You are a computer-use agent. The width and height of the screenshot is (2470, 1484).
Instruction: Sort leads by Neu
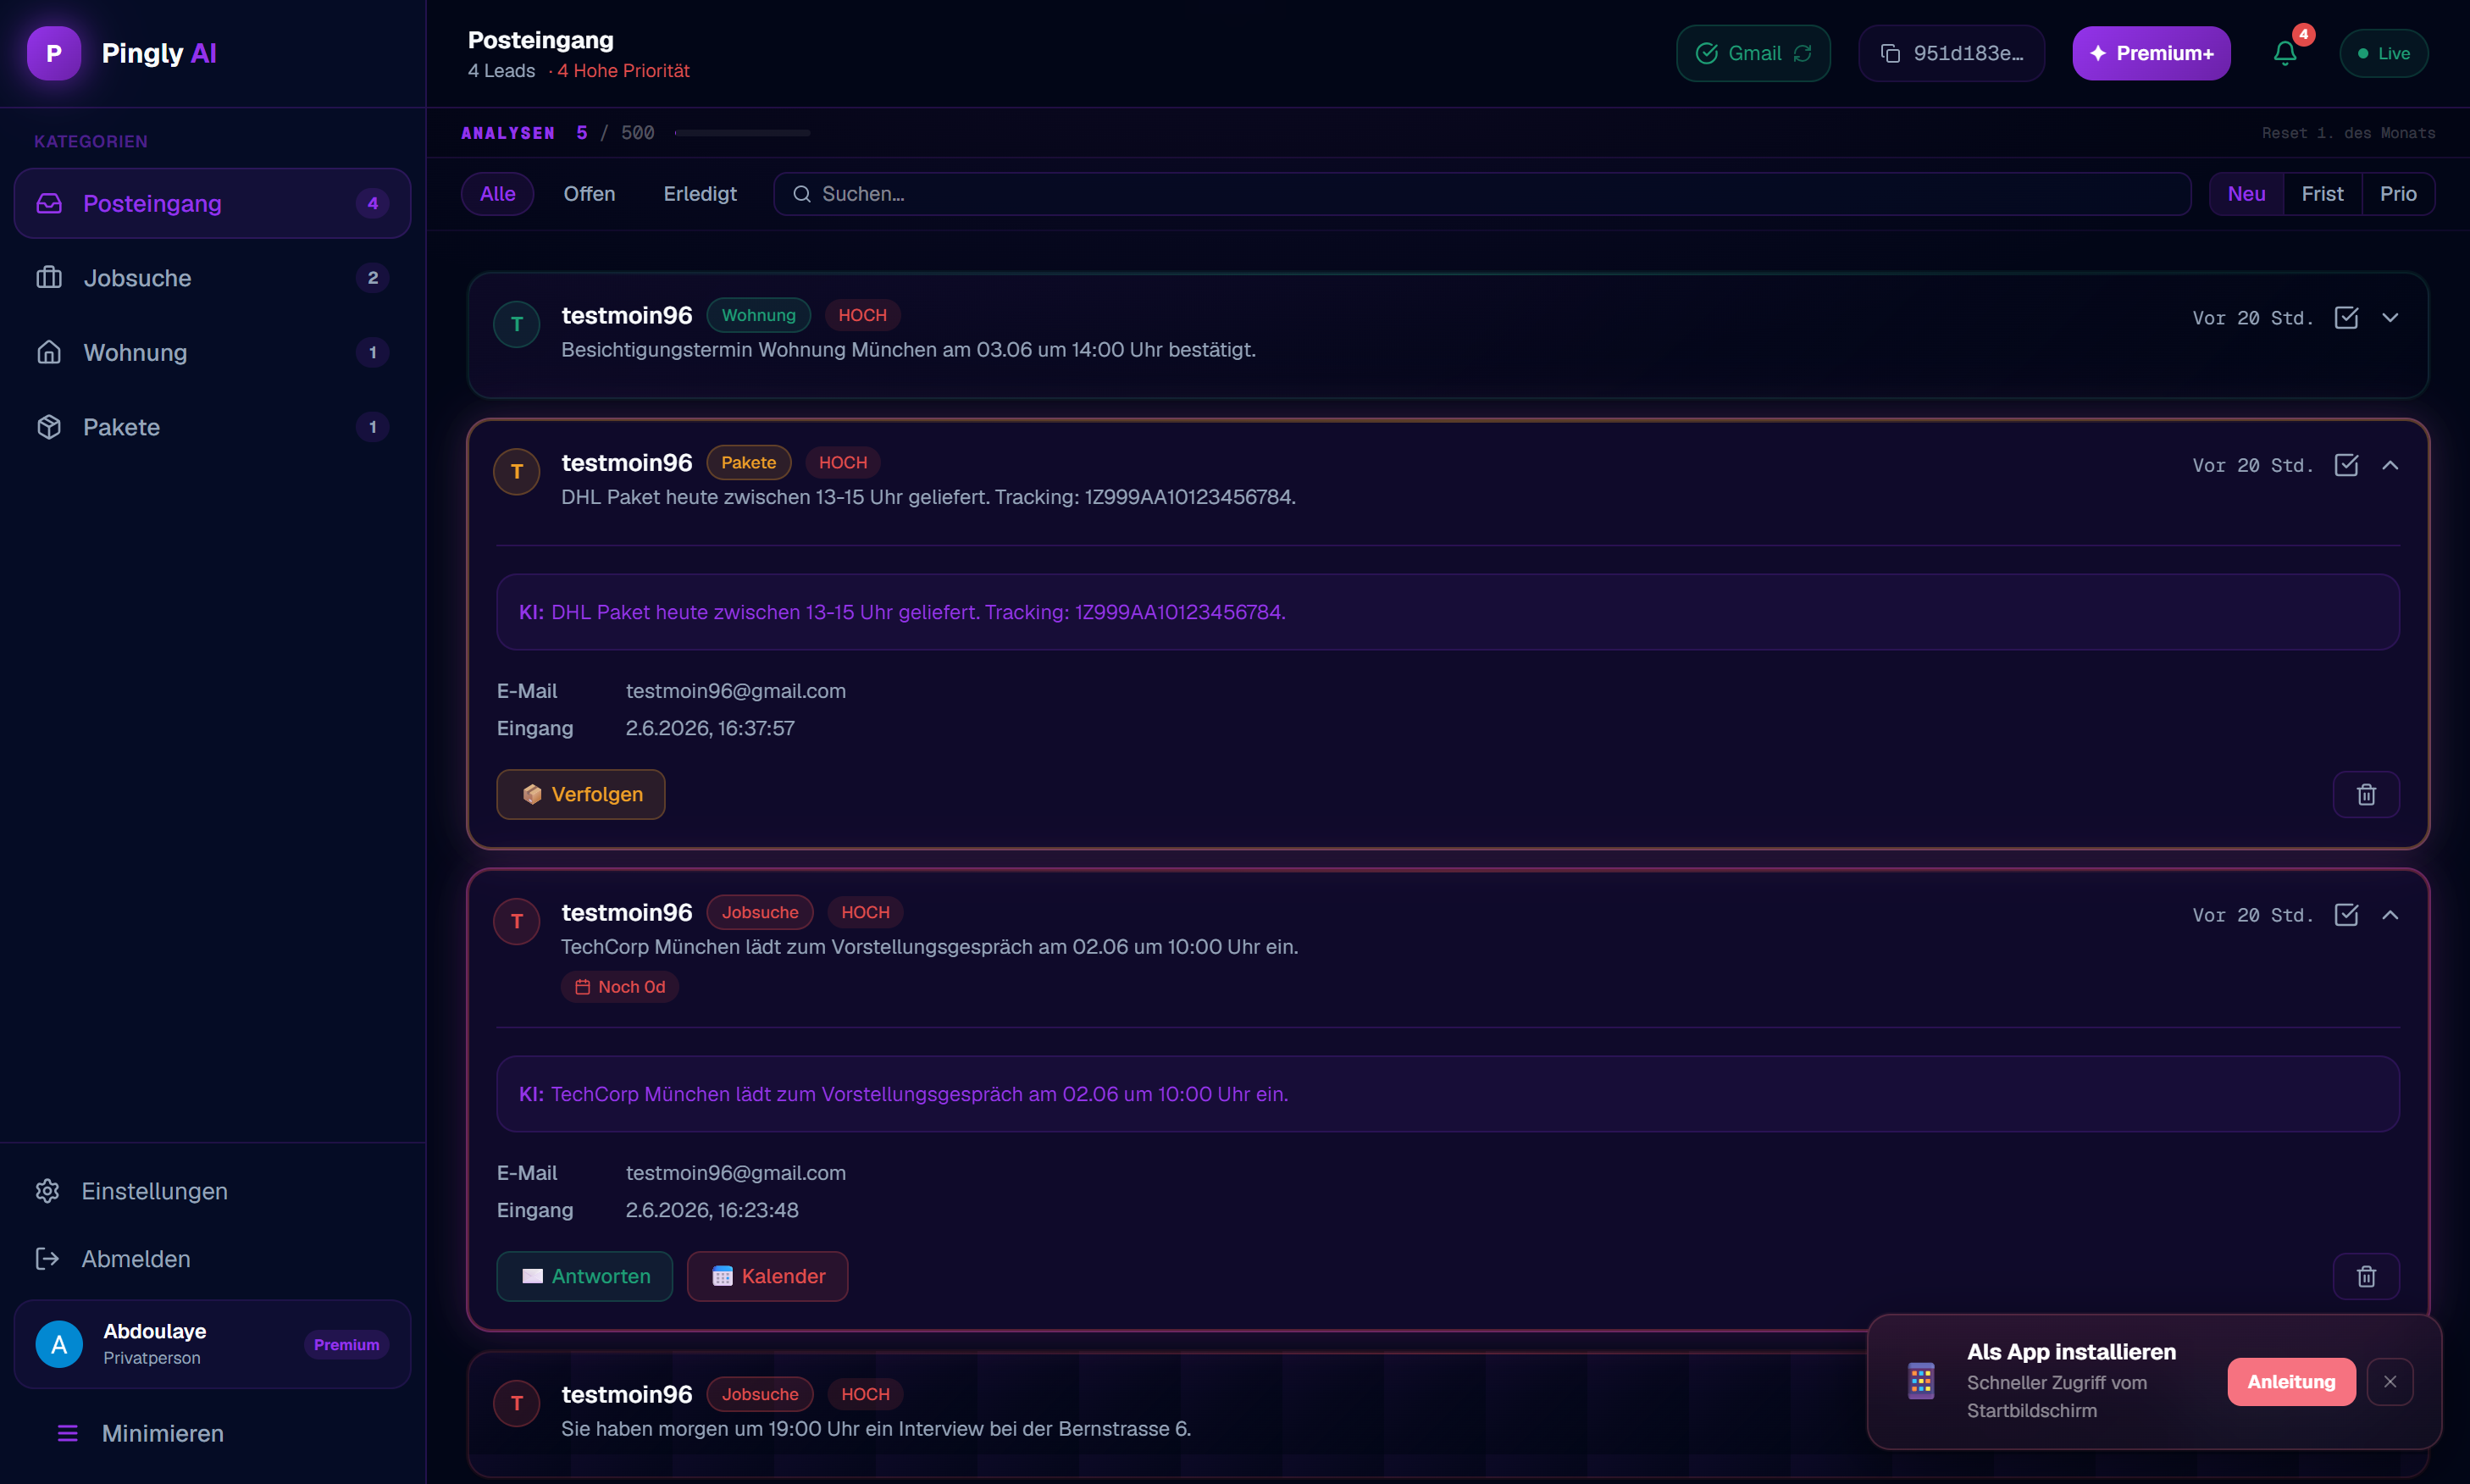pos(2246,194)
